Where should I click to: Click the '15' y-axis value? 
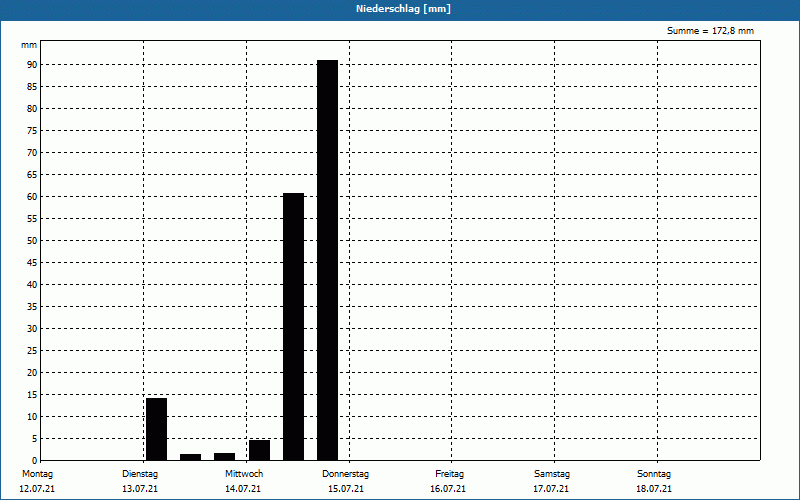click(x=32, y=395)
